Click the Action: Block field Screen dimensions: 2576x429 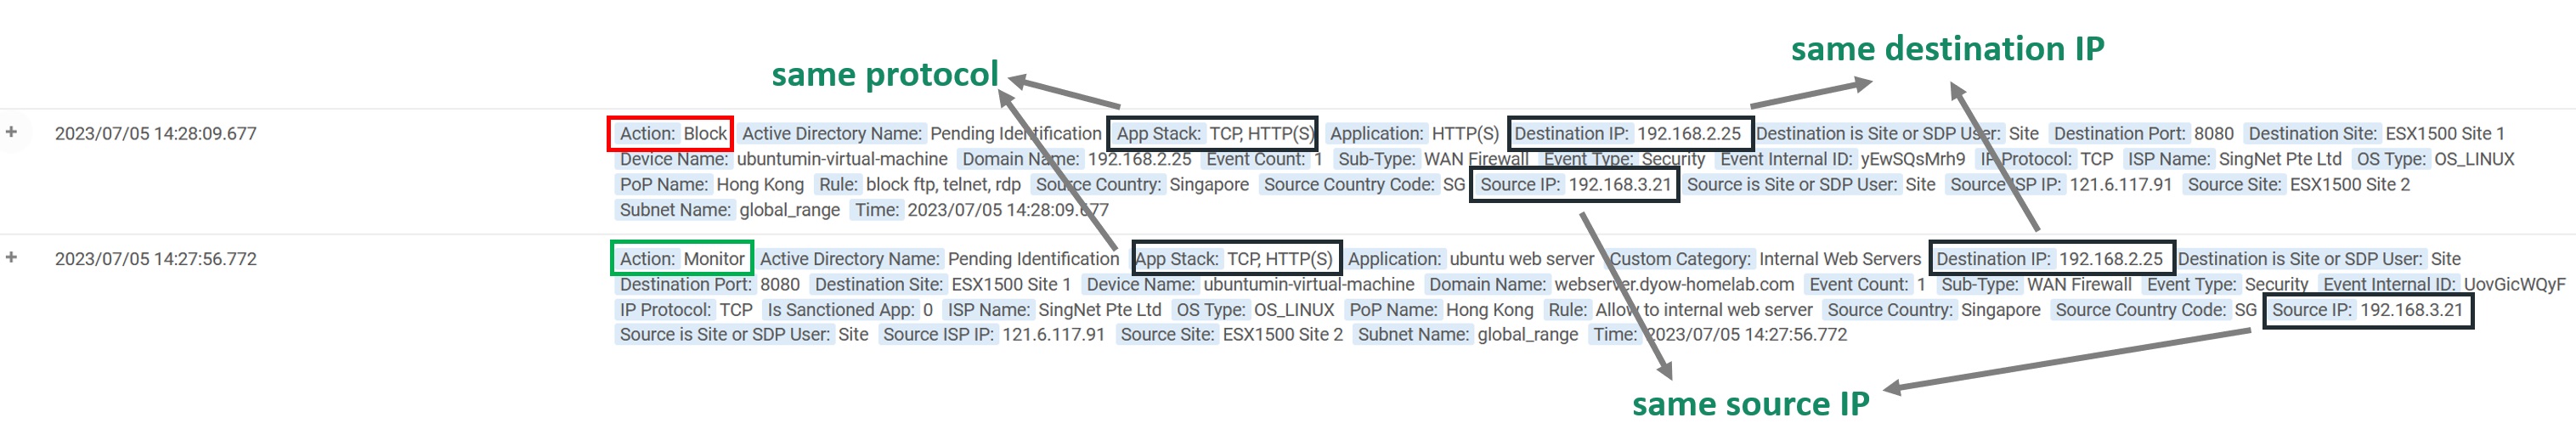672,134
